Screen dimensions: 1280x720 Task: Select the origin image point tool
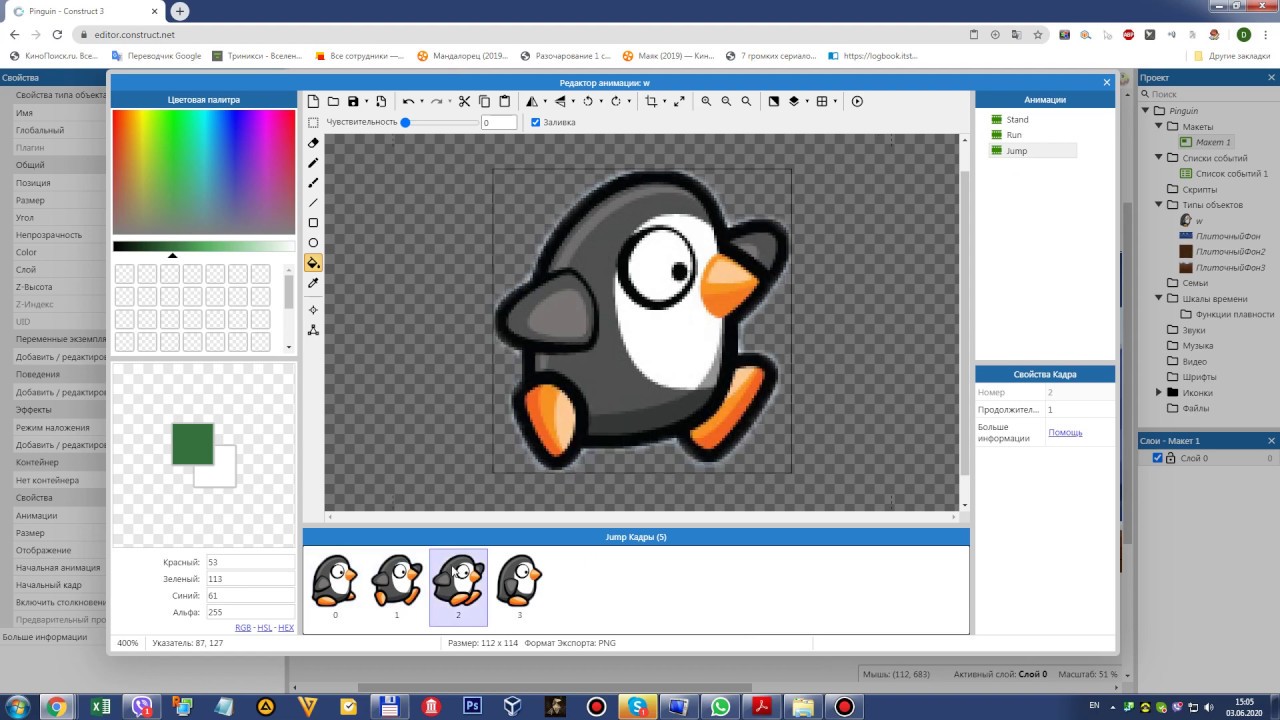313,310
